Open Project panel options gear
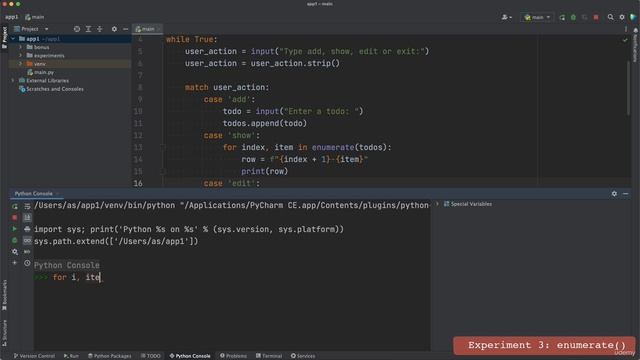Screen dimensions: 640x360 tap(114, 29)
